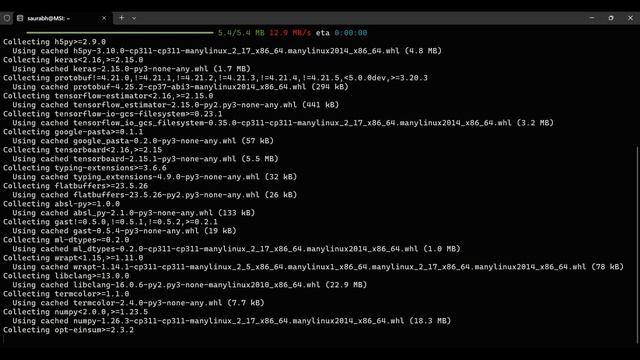Image resolution: width=640 pixels, height=360 pixels.
Task: Open the new tab profile dropdown
Action: tap(134, 18)
